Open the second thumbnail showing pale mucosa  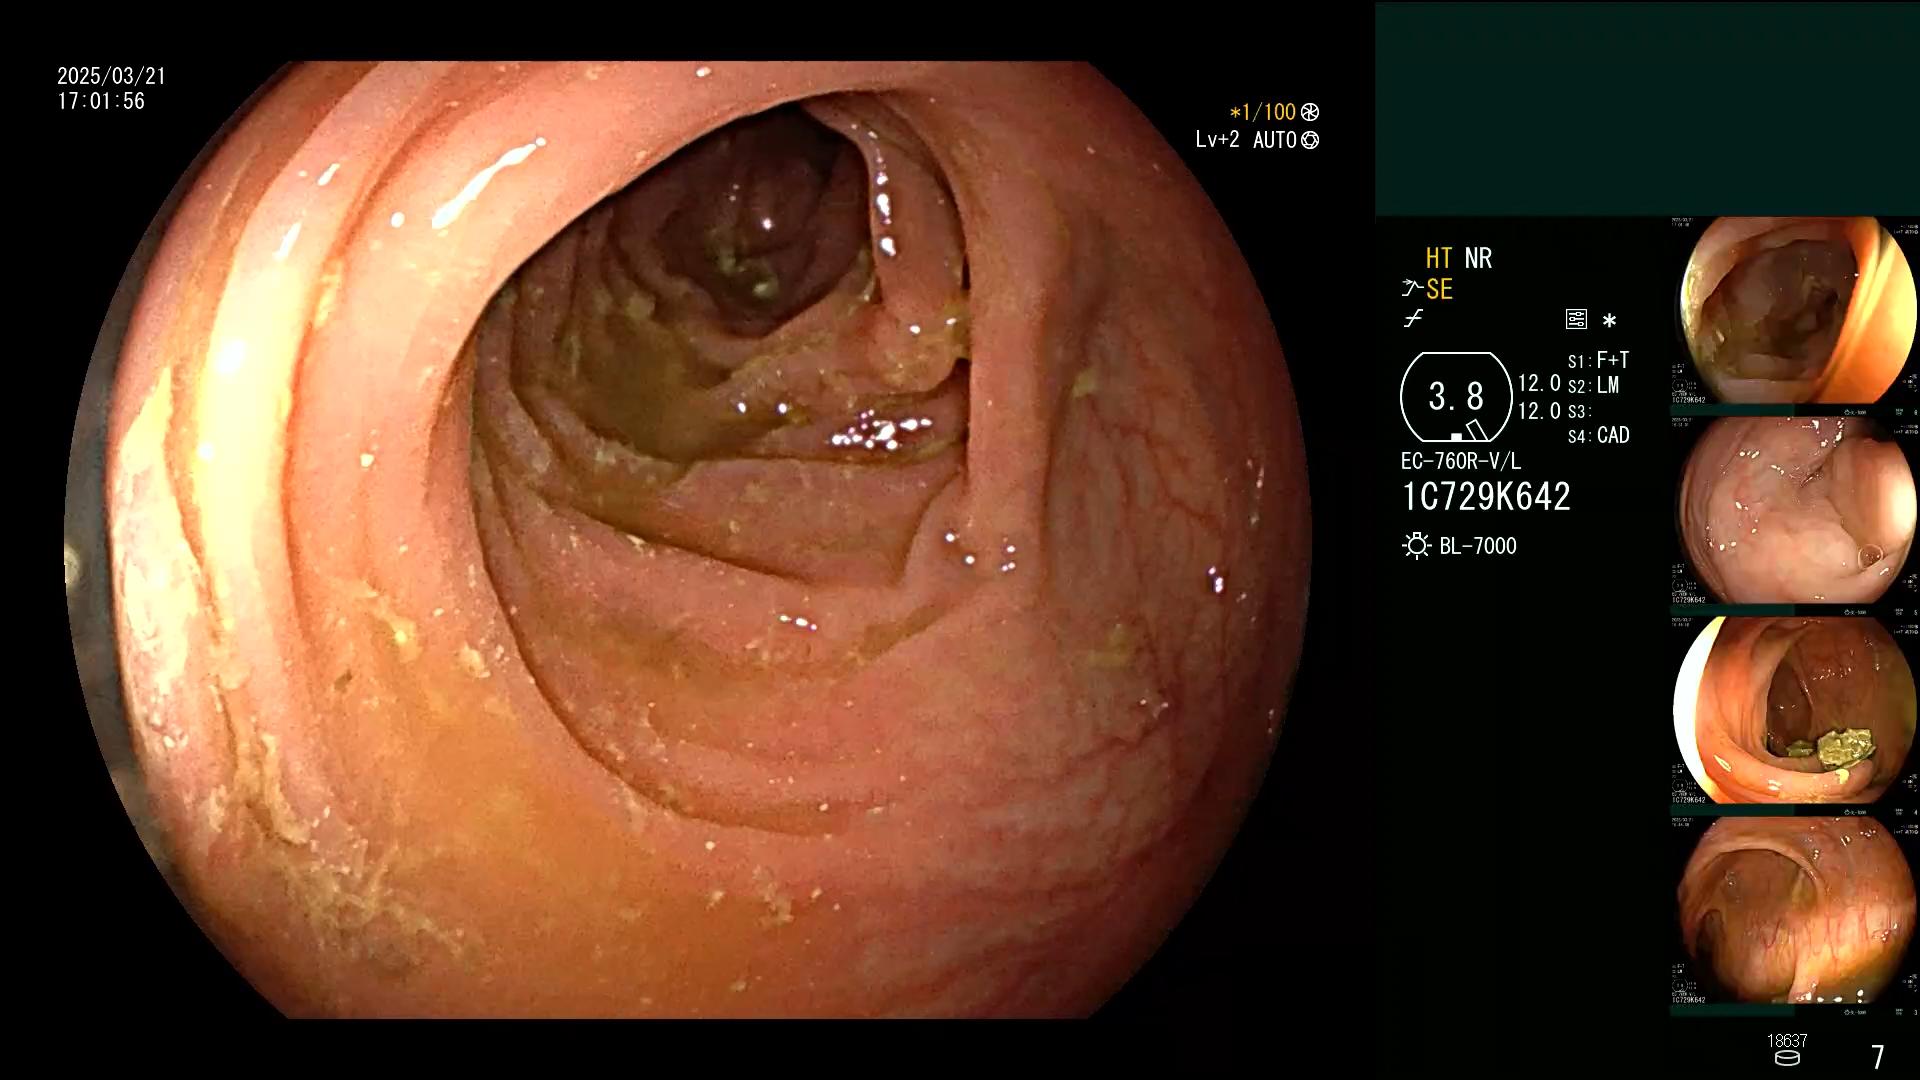pyautogui.click(x=1795, y=512)
